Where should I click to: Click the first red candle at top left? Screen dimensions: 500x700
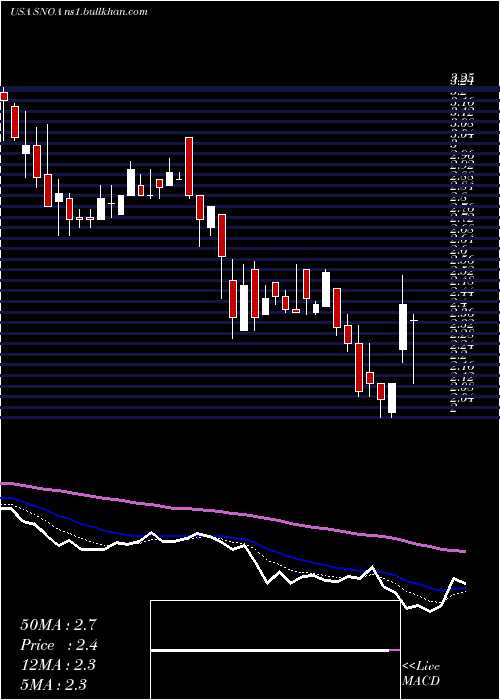pos(4,96)
